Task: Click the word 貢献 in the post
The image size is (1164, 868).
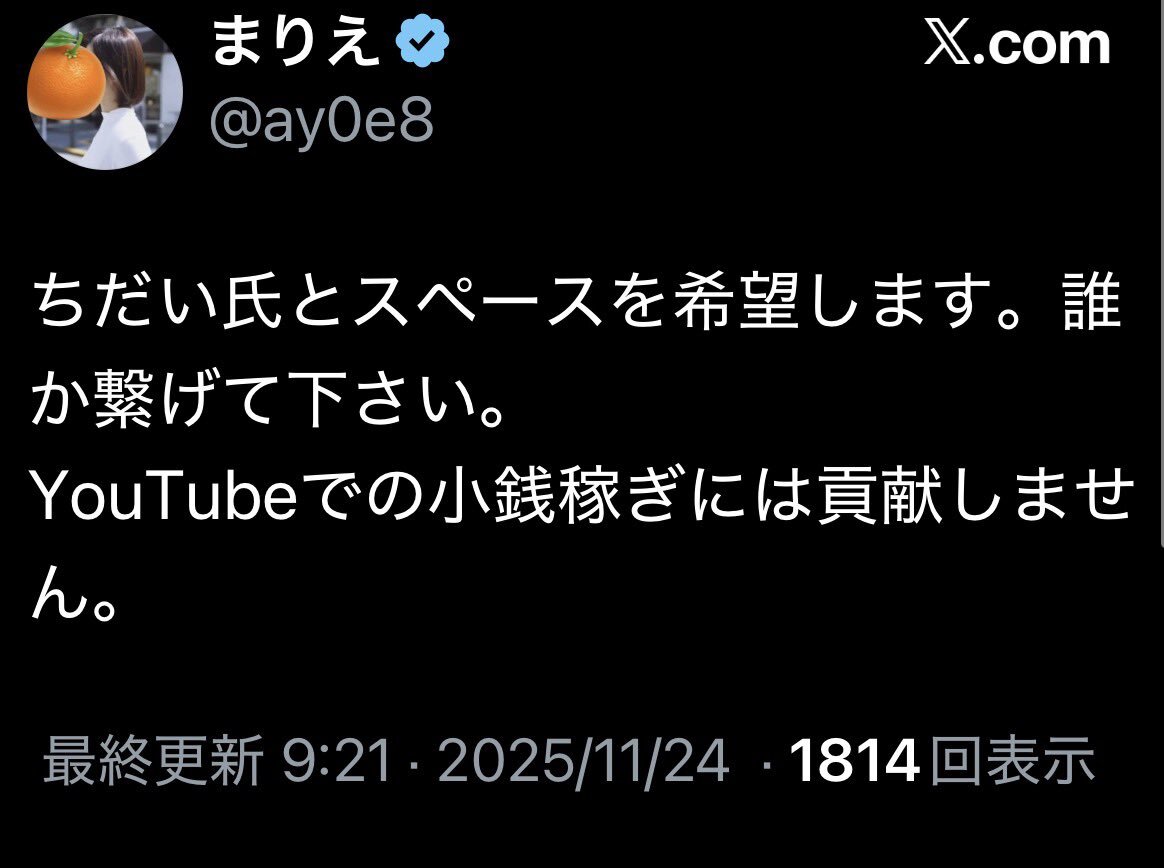Action: [880, 497]
